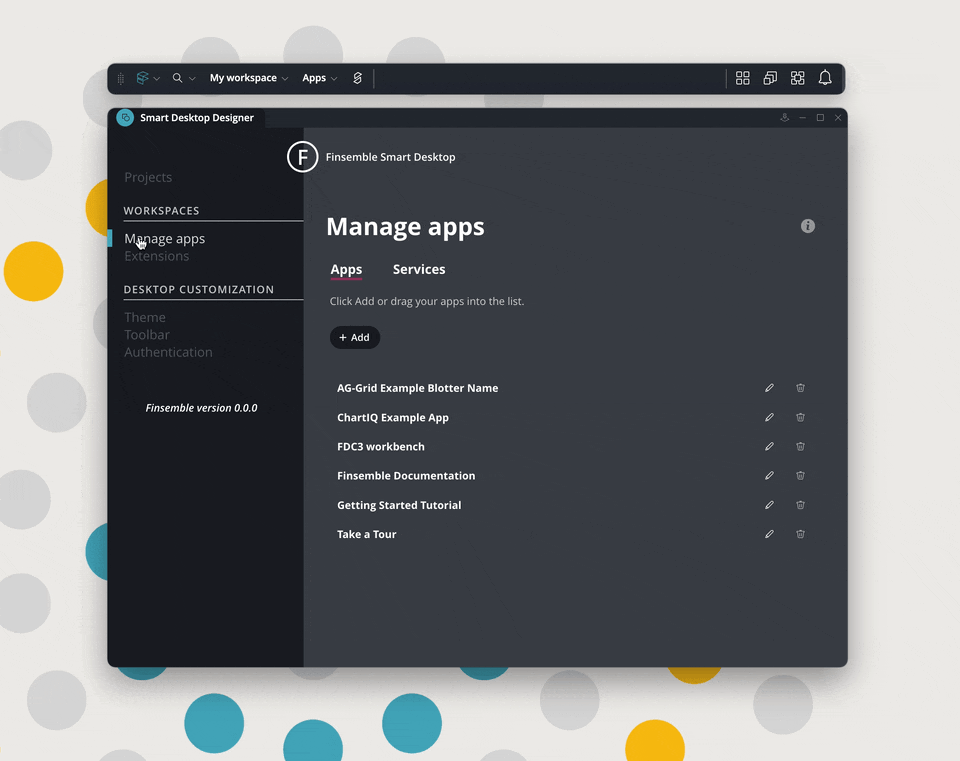Close the Smart Desktop Designer window

[838, 118]
